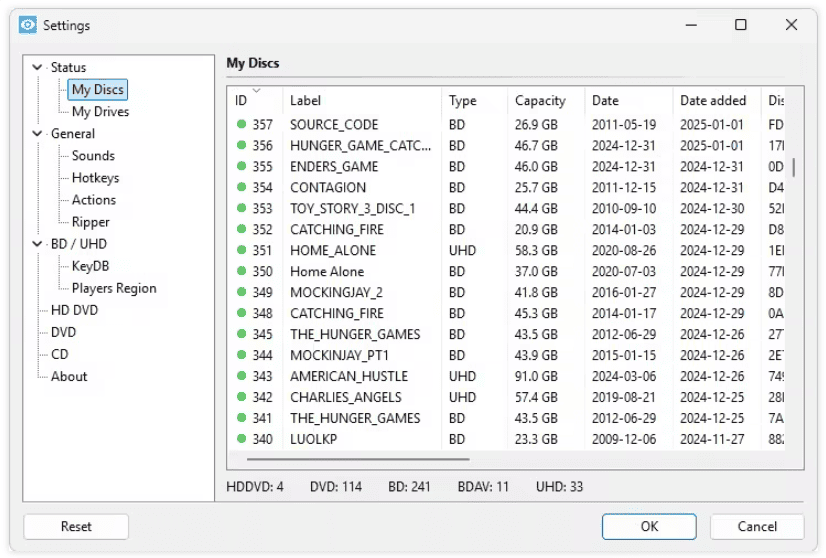Collapse the General tree node
Image resolution: width=826 pixels, height=558 pixels.
37,133
